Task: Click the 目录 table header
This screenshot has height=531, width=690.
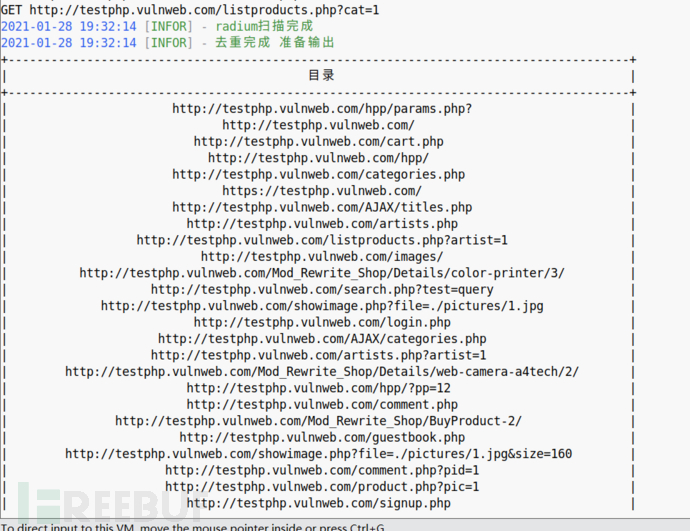Action: (321, 75)
